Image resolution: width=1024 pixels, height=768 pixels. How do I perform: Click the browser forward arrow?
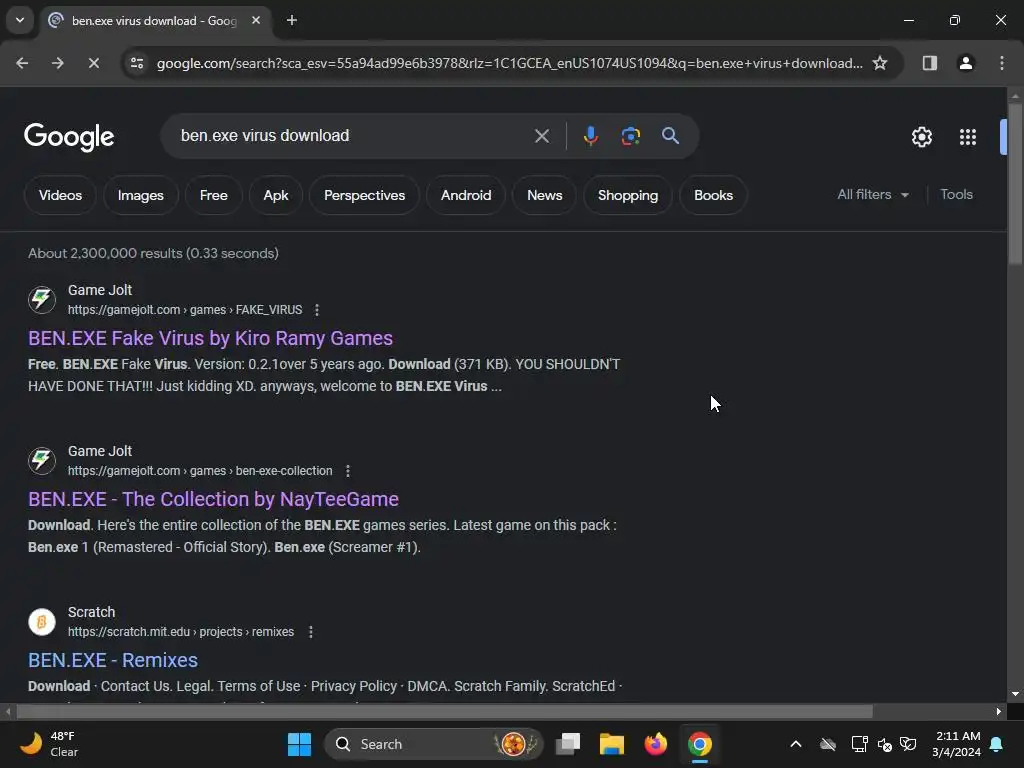coord(57,63)
